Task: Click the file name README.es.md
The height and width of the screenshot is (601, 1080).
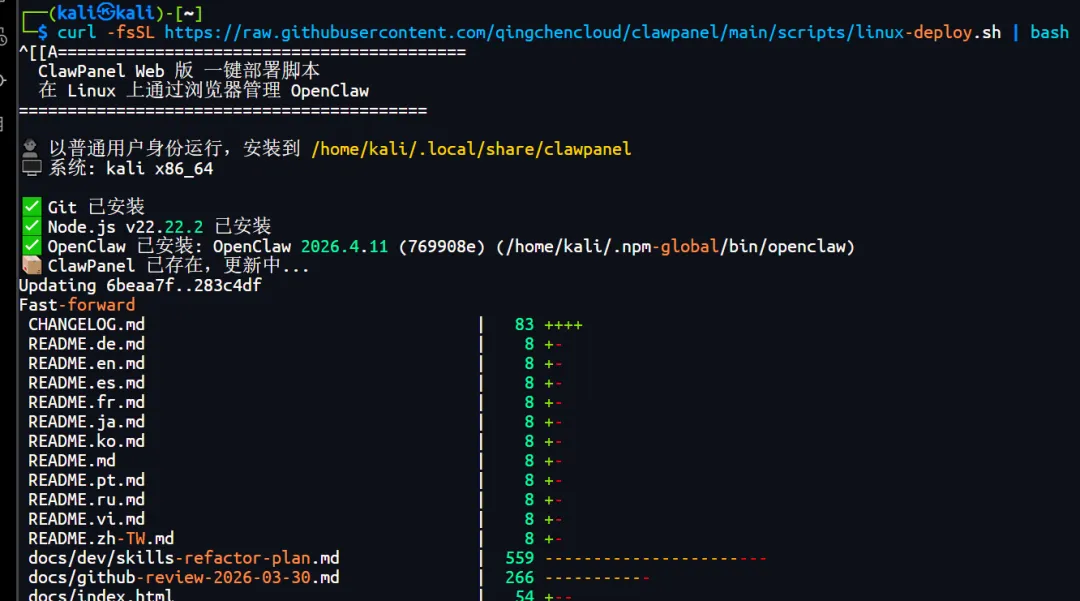Action: (x=87, y=382)
